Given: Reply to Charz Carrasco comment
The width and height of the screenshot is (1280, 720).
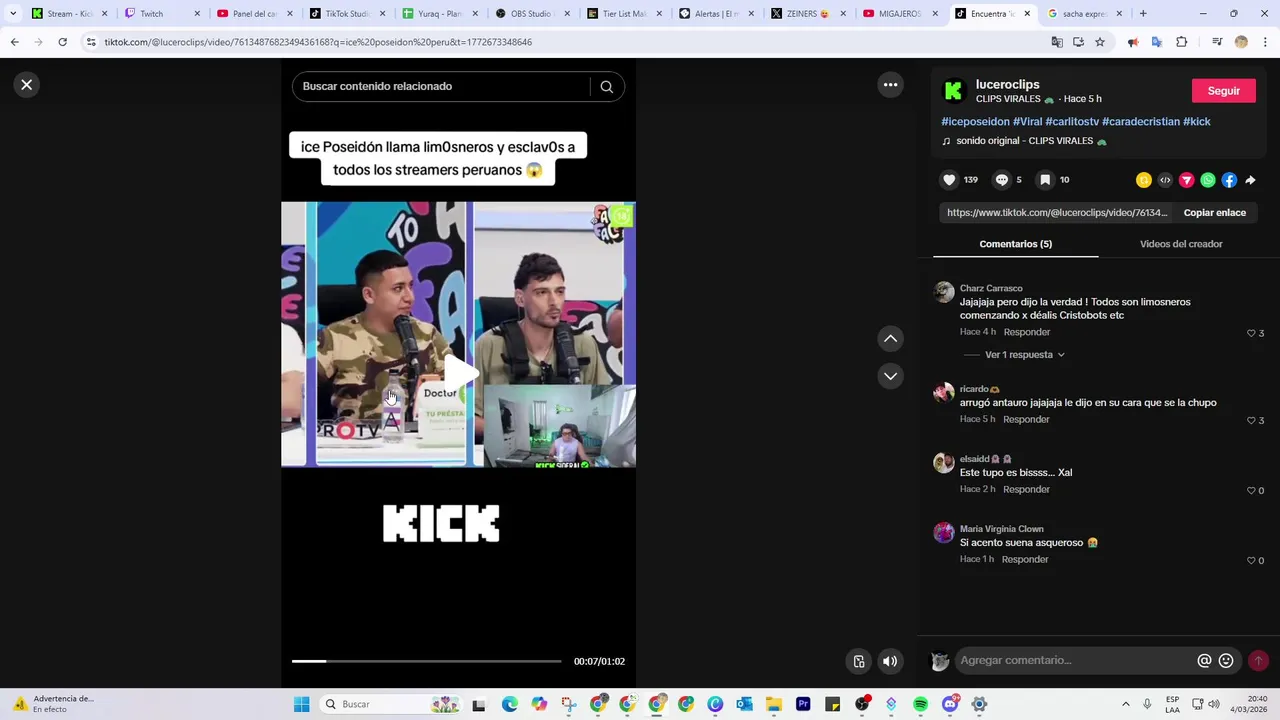Looking at the screenshot, I should point(1027,332).
